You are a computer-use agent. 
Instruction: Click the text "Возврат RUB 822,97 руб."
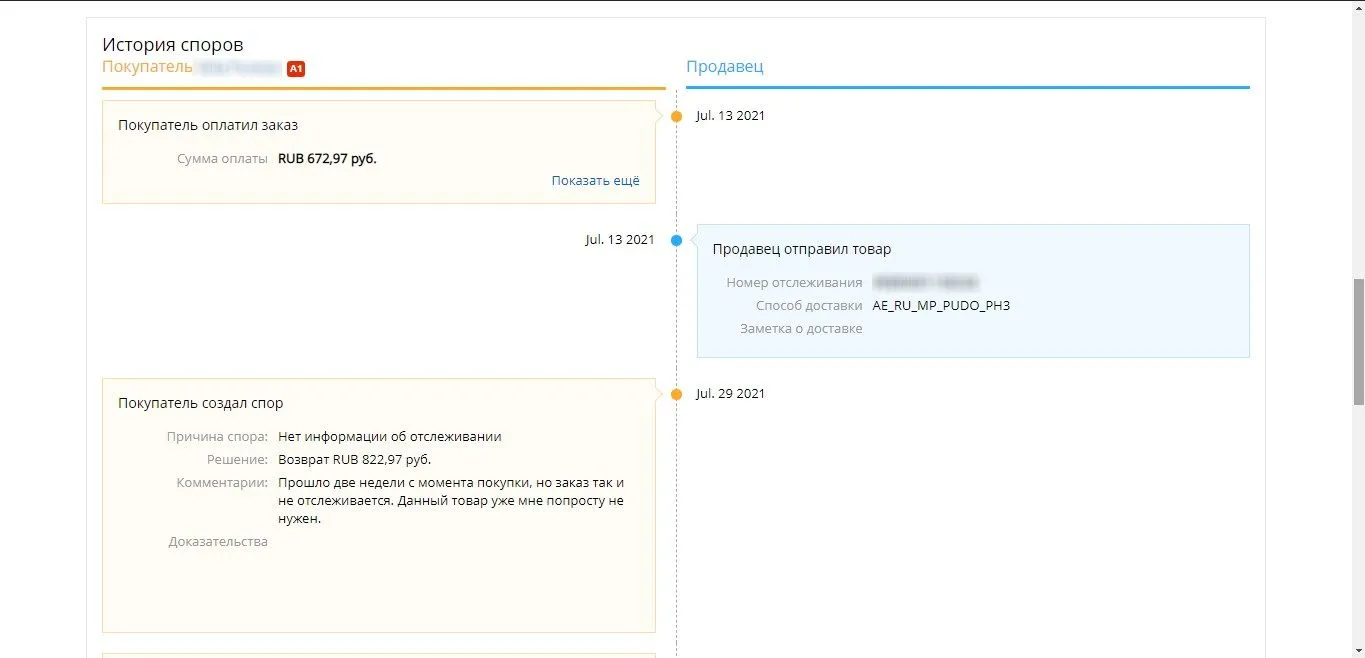355,459
